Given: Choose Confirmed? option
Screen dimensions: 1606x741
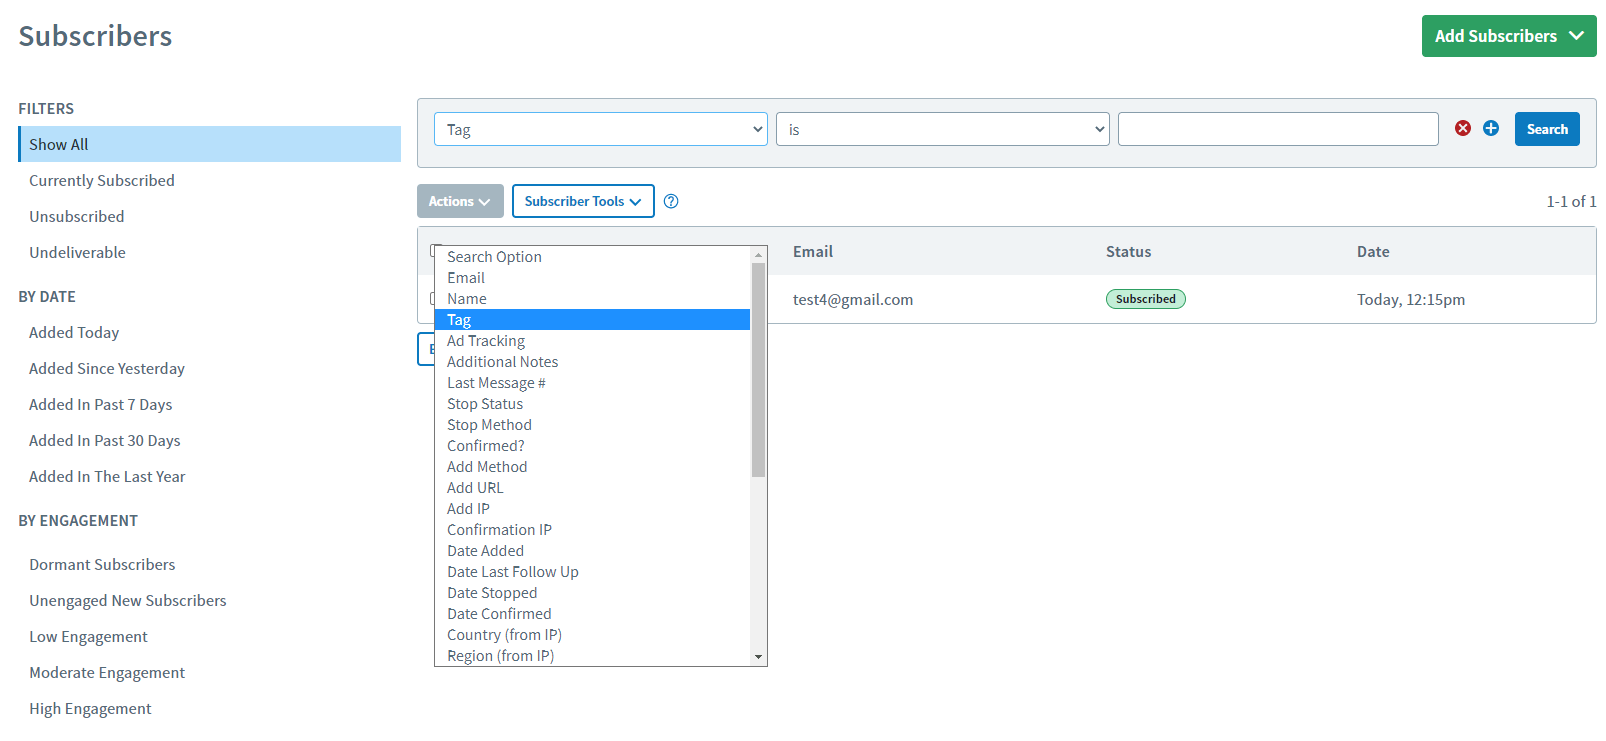Looking at the screenshot, I should click(592, 446).
